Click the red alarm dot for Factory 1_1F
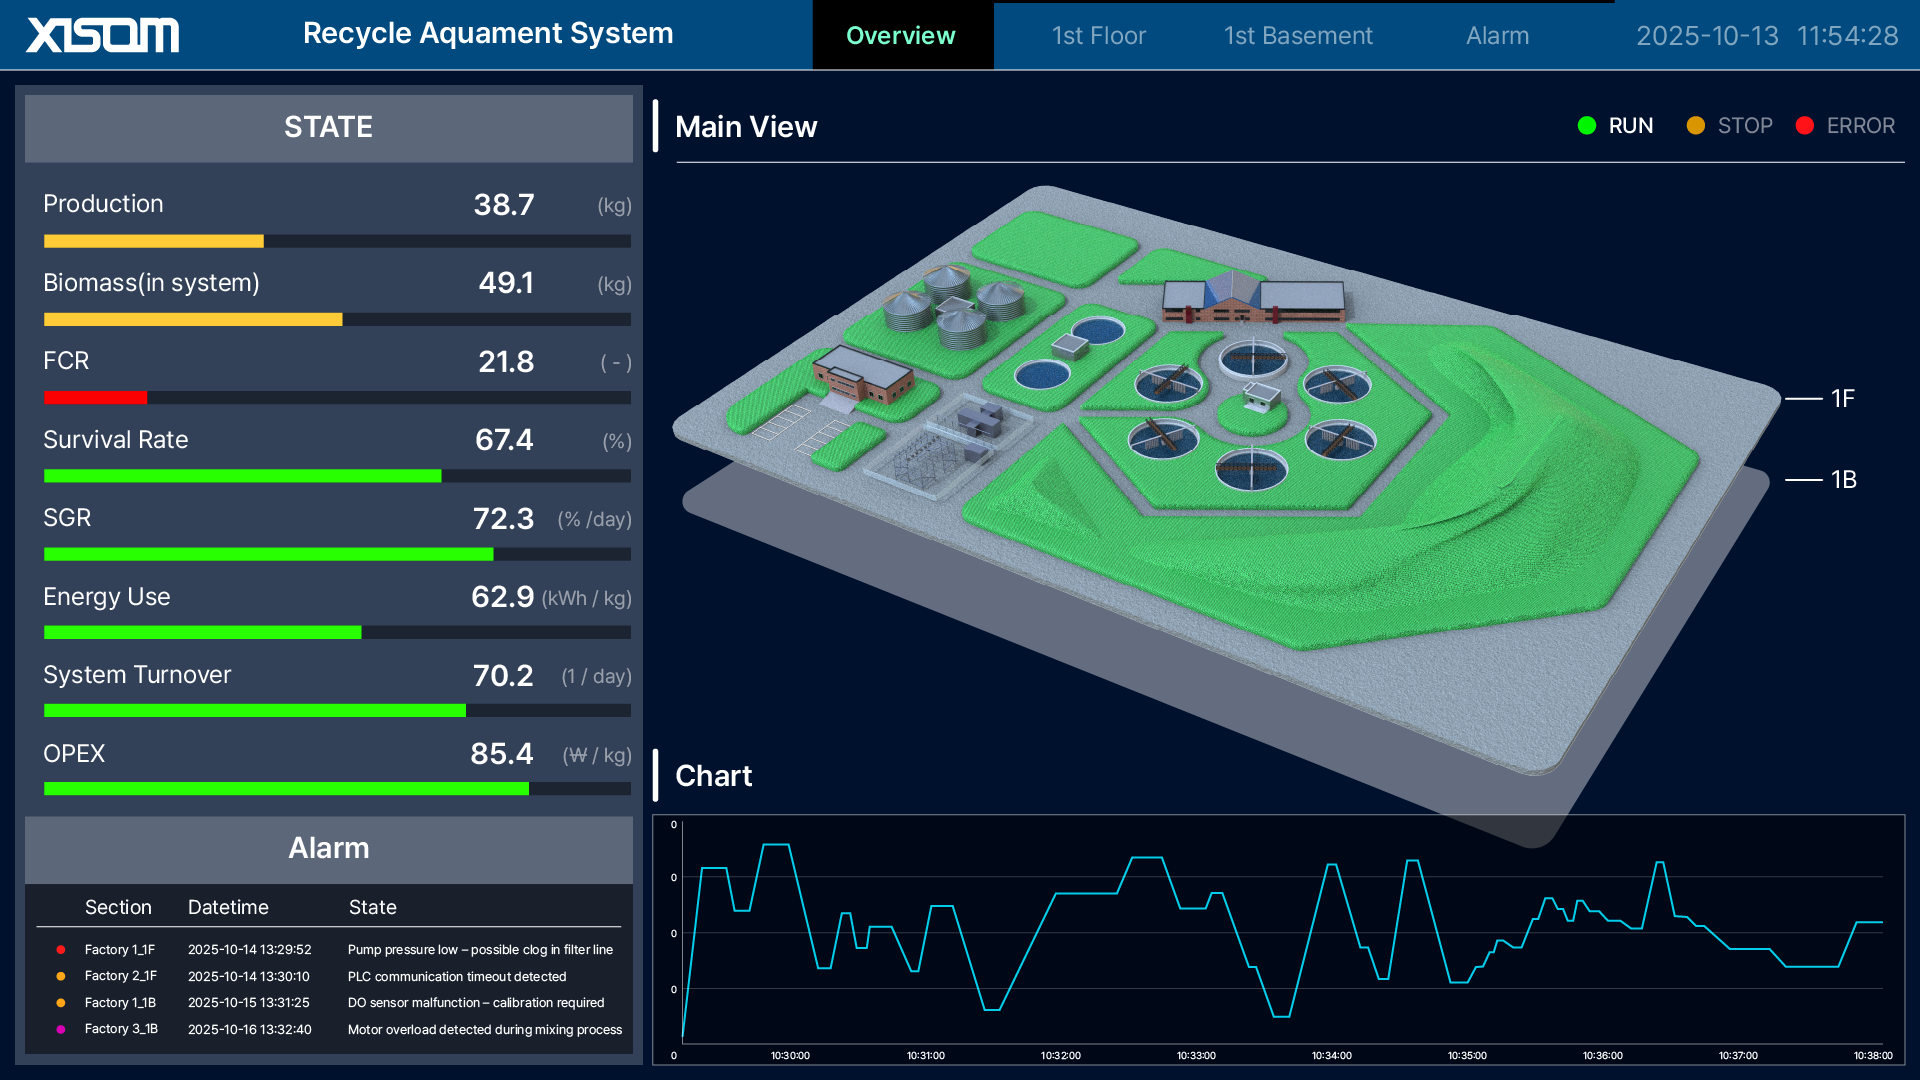 point(60,950)
